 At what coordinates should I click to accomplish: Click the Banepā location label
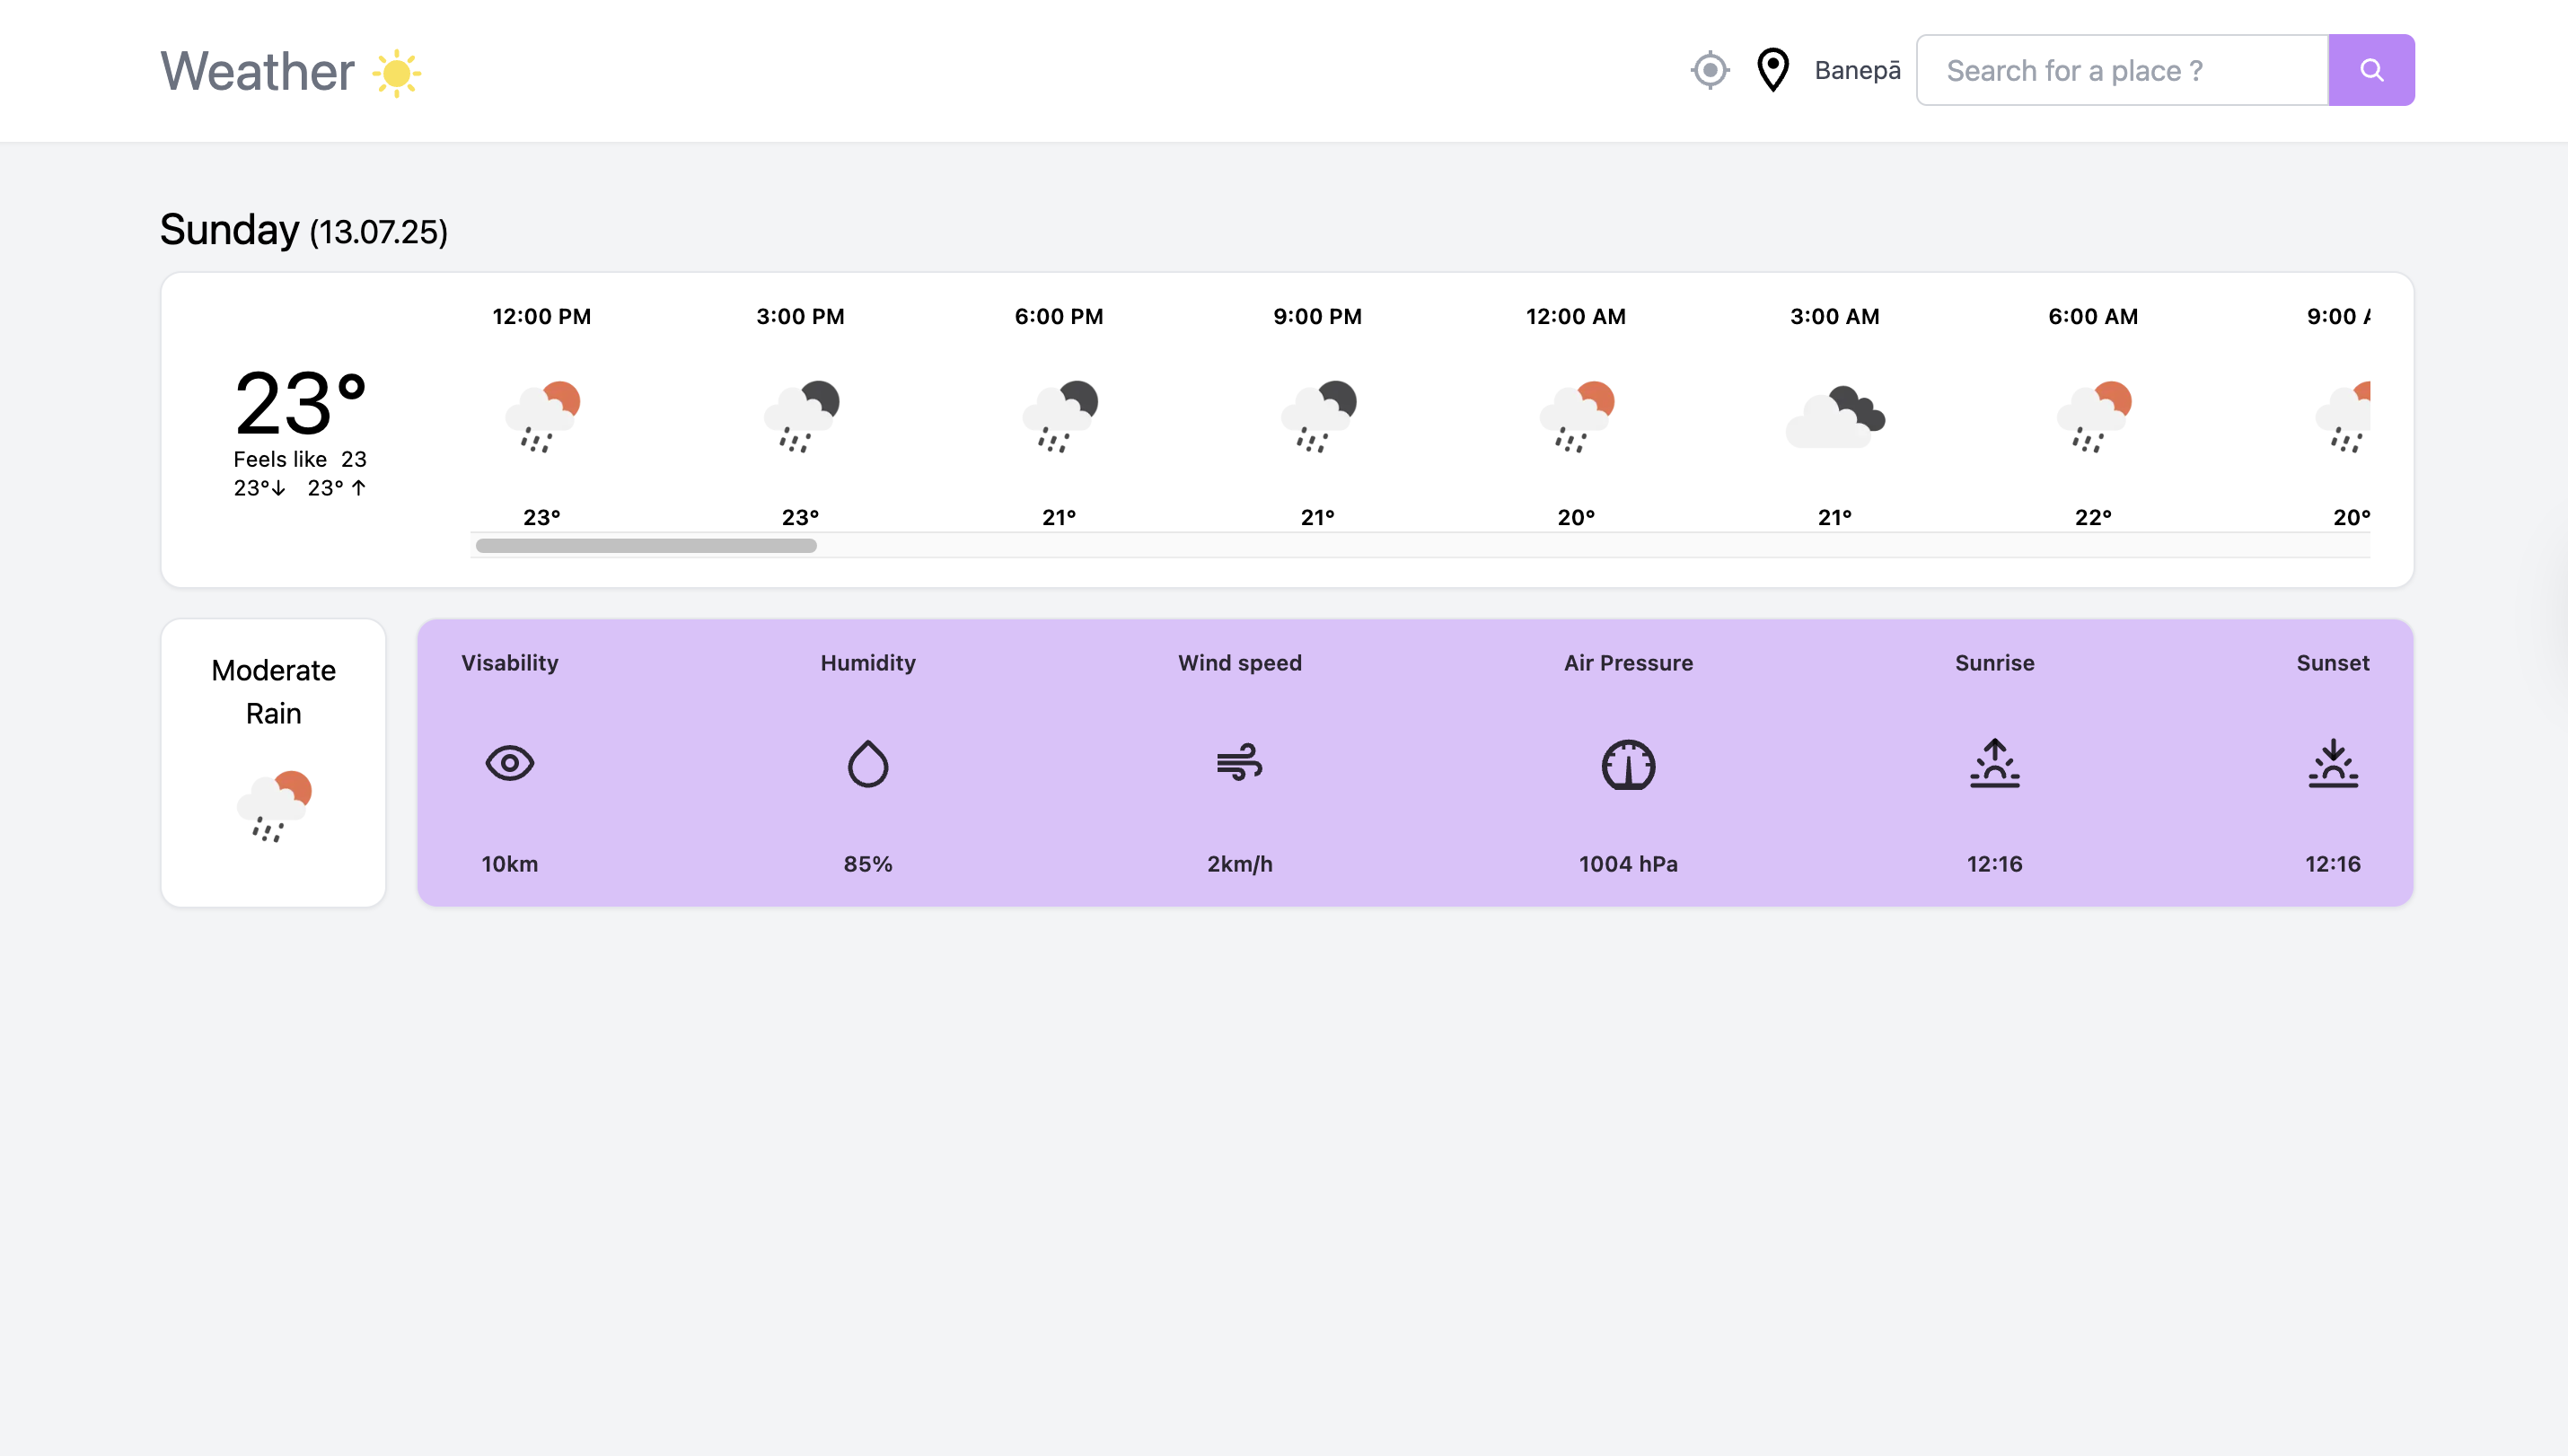point(1857,70)
